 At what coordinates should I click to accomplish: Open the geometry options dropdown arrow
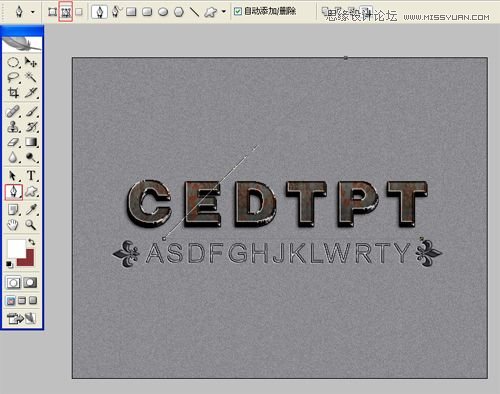coord(224,12)
